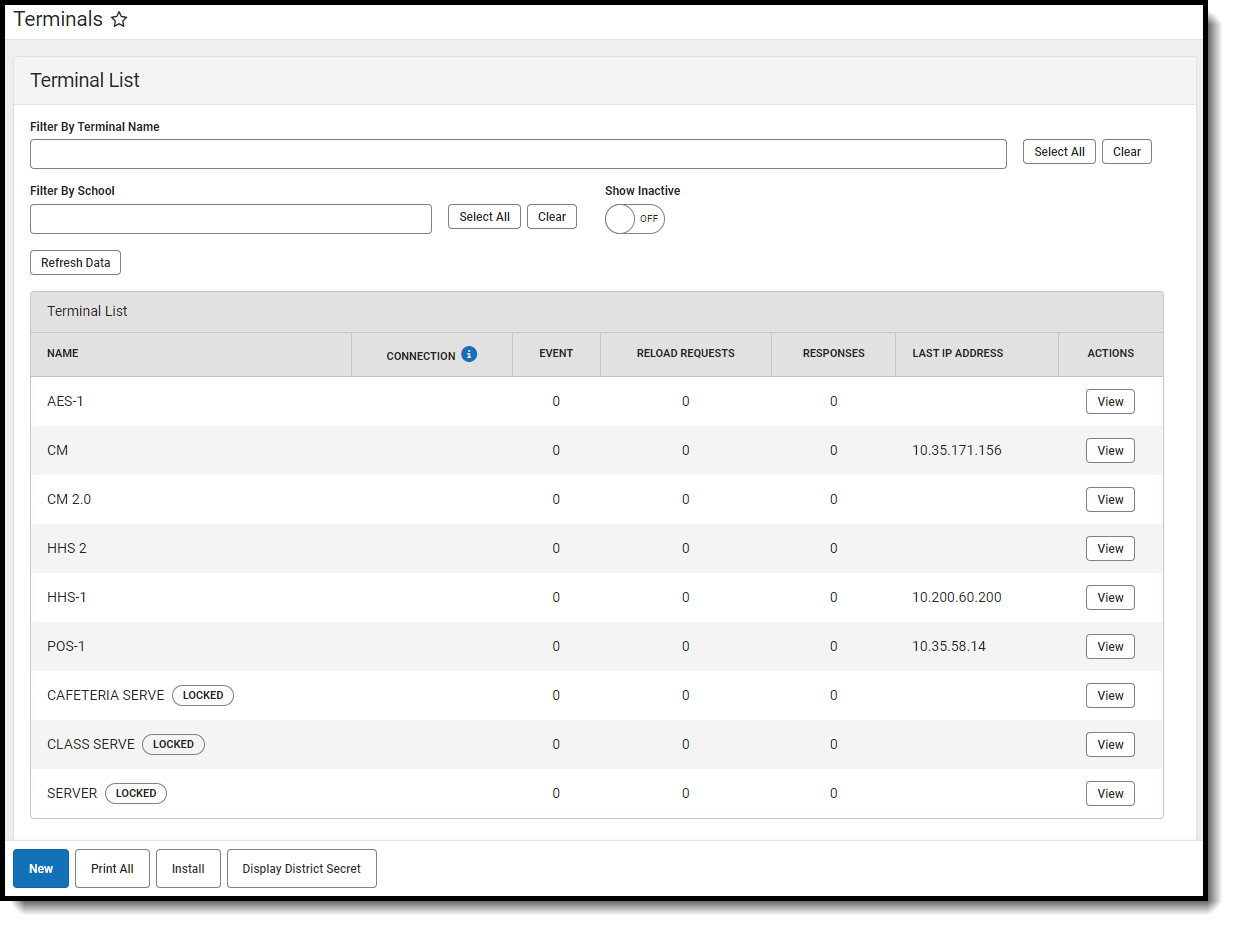The image size is (1233, 926).
Task: Select the POS-1 terminal name
Action: [66, 647]
